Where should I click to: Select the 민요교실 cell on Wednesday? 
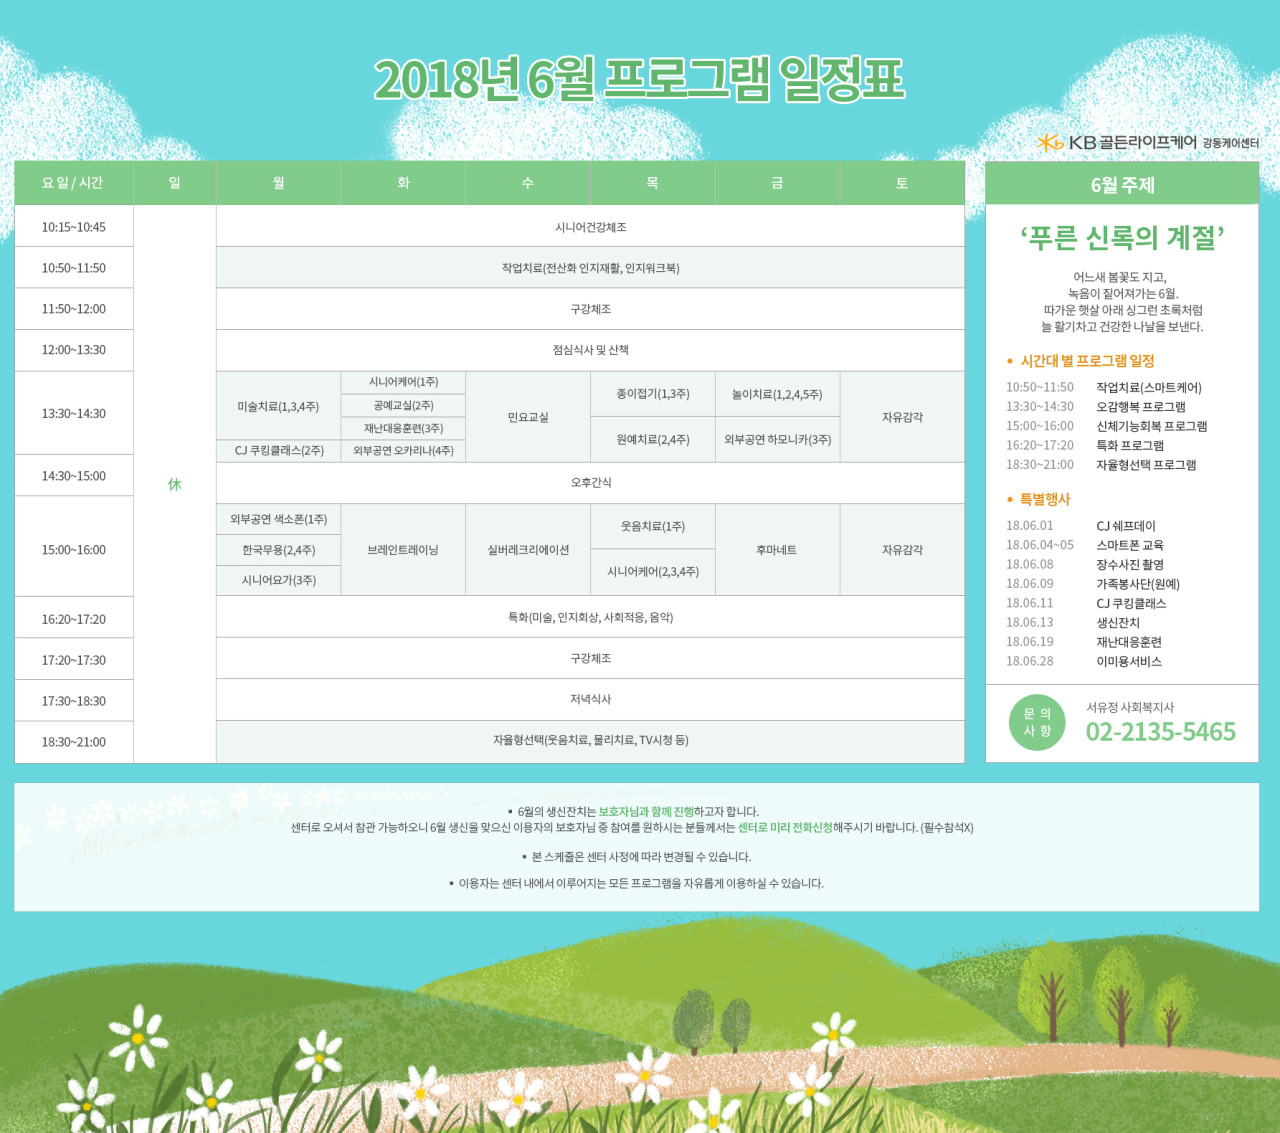coord(528,417)
